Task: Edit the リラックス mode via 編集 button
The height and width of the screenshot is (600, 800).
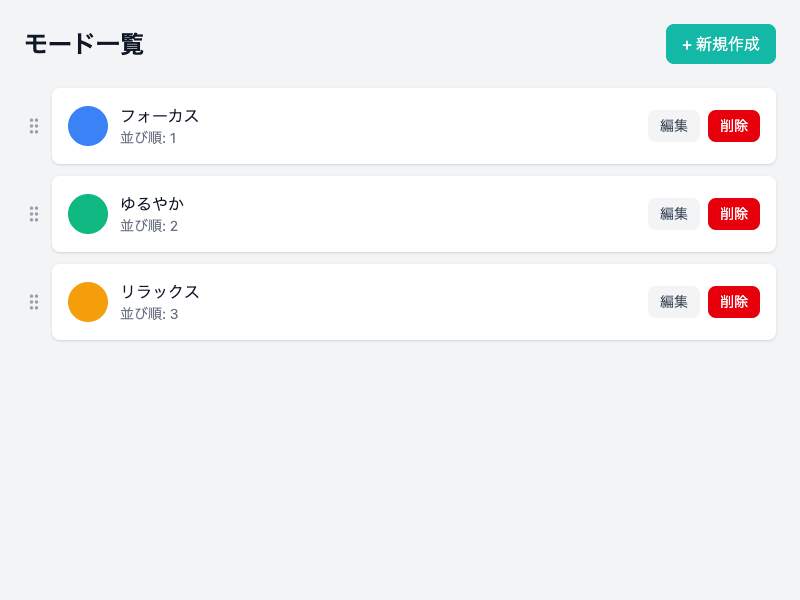Action: coord(674,302)
